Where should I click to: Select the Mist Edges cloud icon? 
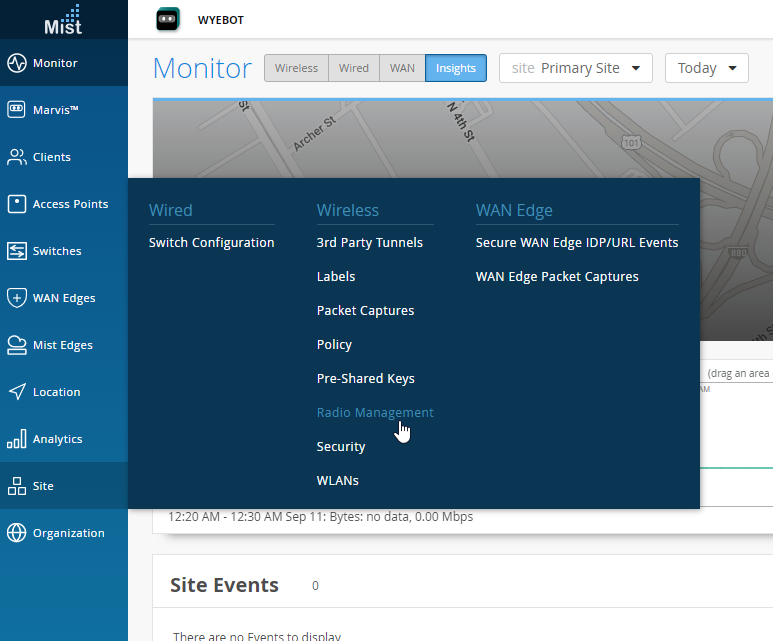tap(17, 345)
